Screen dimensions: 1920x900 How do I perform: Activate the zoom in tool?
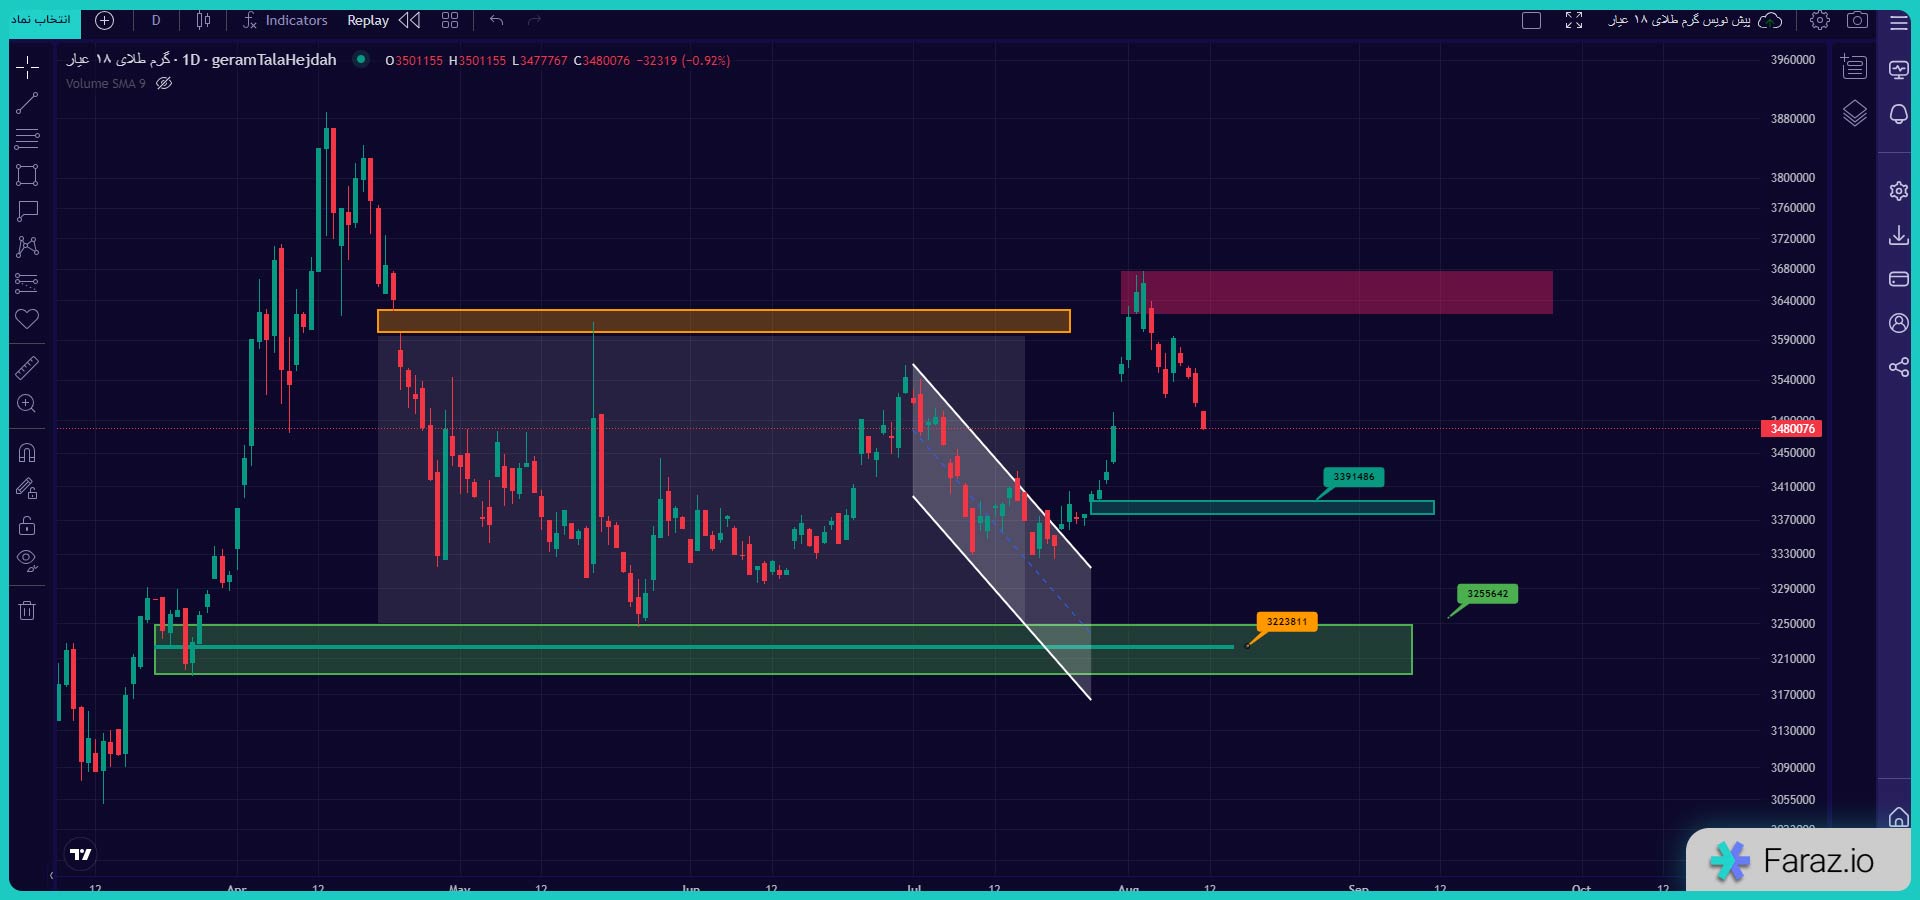pyautogui.click(x=27, y=404)
